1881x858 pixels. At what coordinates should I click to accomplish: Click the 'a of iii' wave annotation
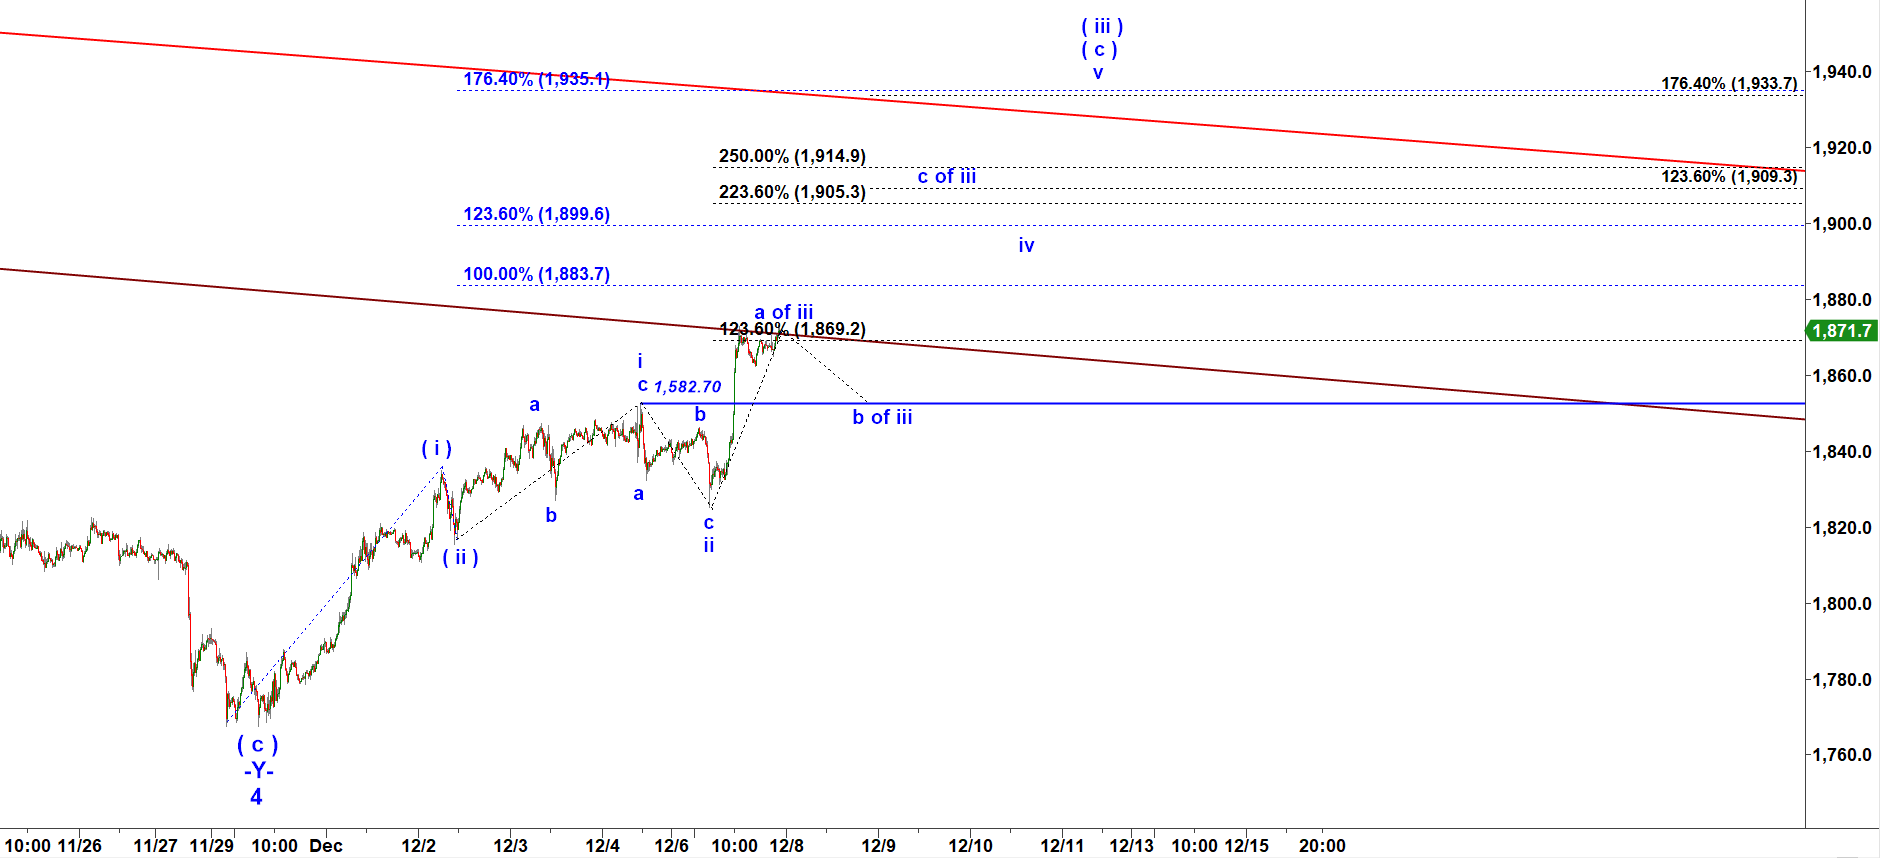(783, 312)
